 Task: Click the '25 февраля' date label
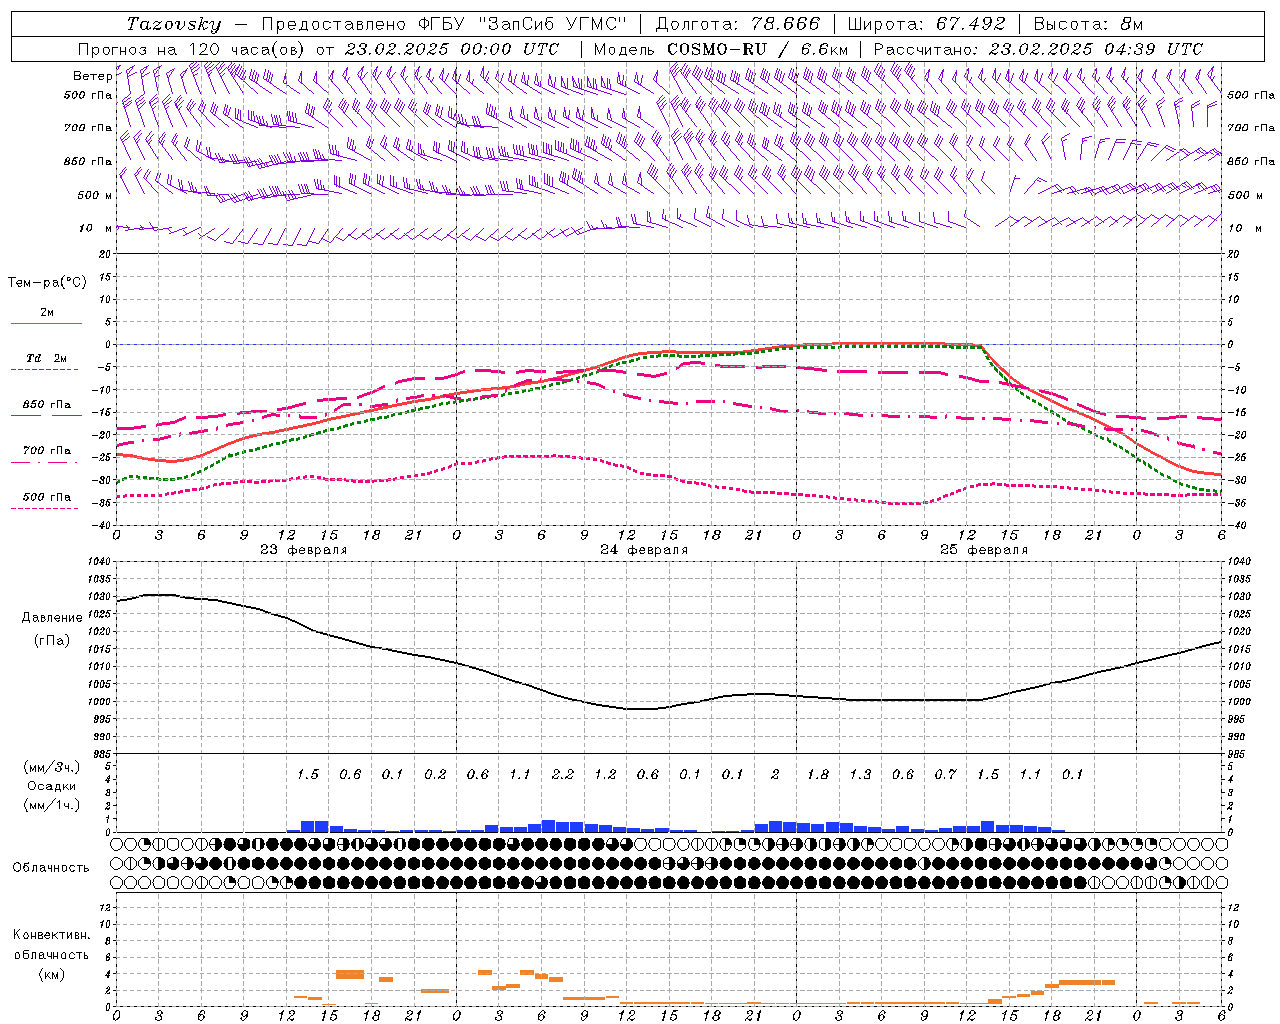pyautogui.click(x=984, y=550)
